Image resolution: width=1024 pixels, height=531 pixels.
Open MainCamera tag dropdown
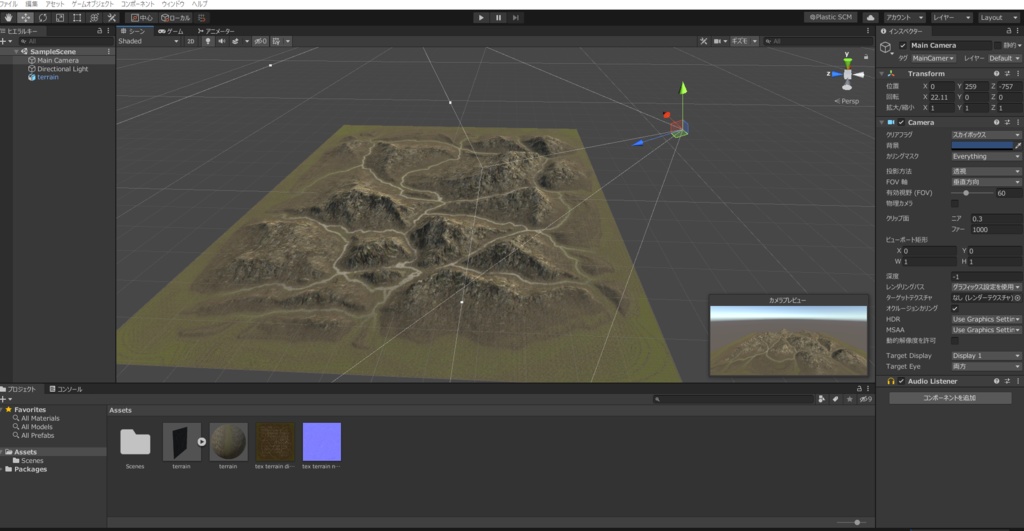point(933,58)
